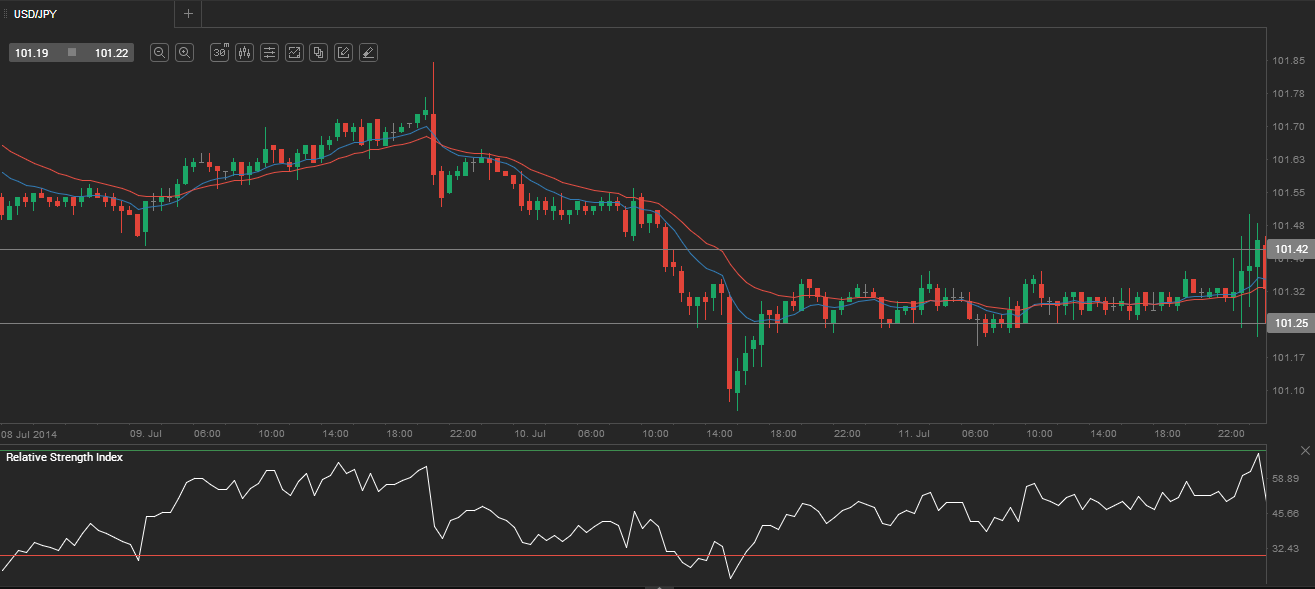The height and width of the screenshot is (589, 1315).
Task: Zoom in on the chart
Action: click(x=184, y=53)
